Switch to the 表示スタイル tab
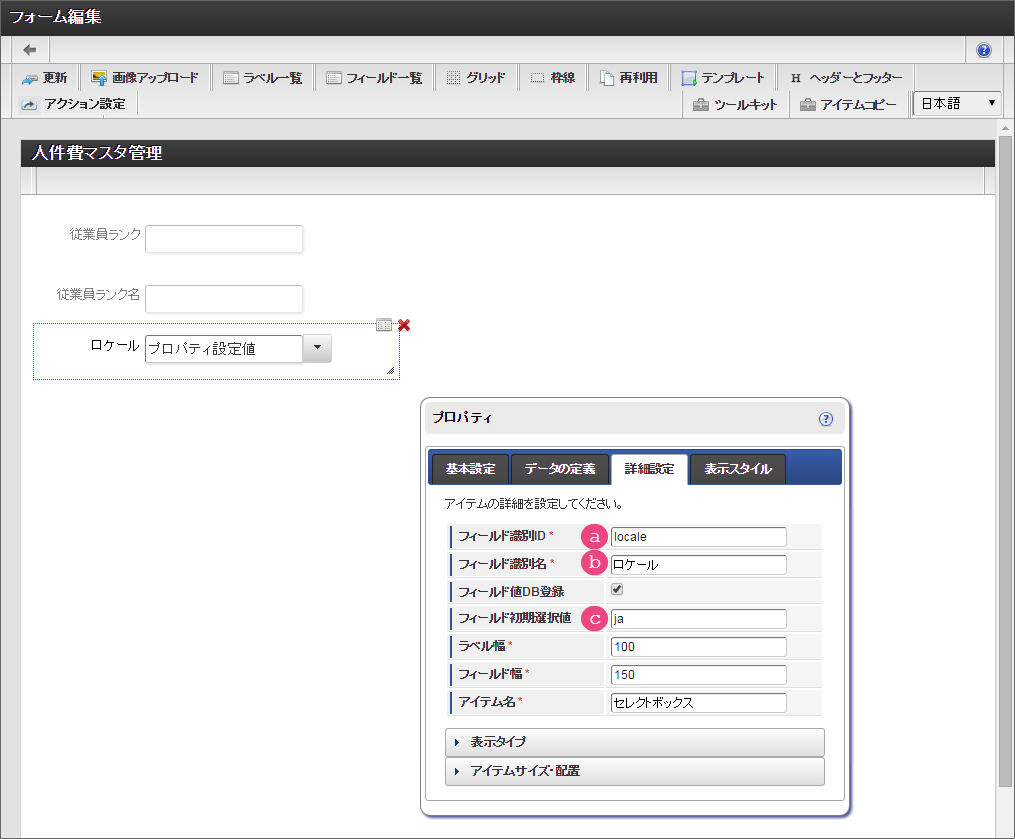 737,469
